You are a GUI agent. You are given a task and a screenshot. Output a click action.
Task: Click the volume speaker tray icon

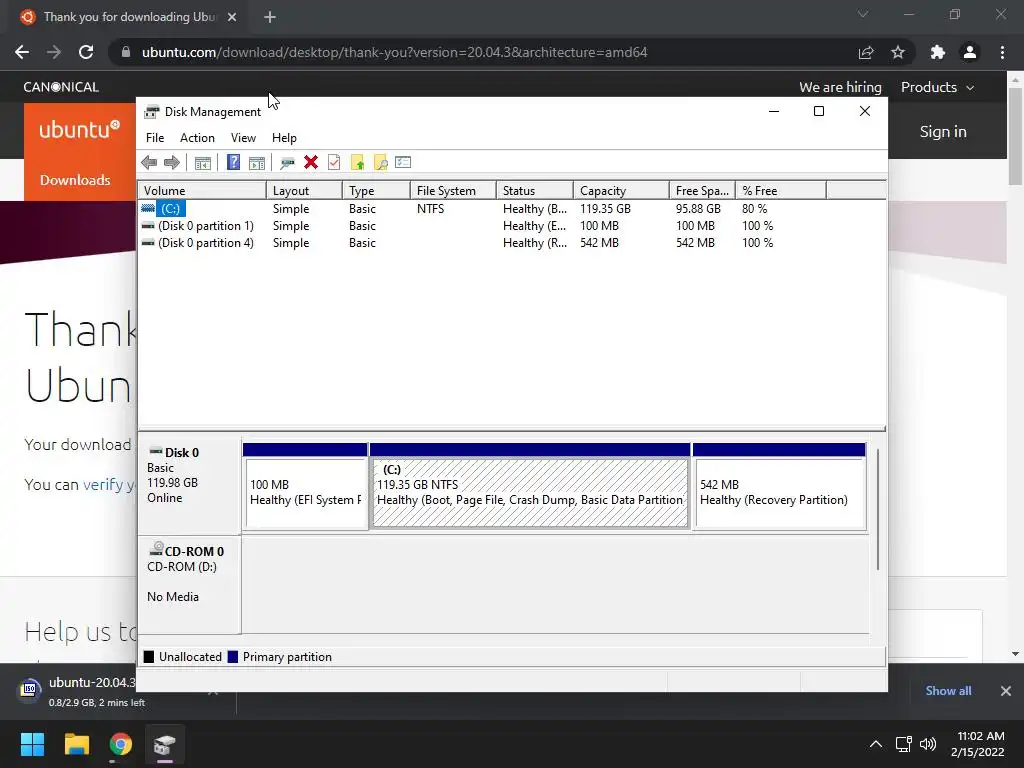click(928, 744)
